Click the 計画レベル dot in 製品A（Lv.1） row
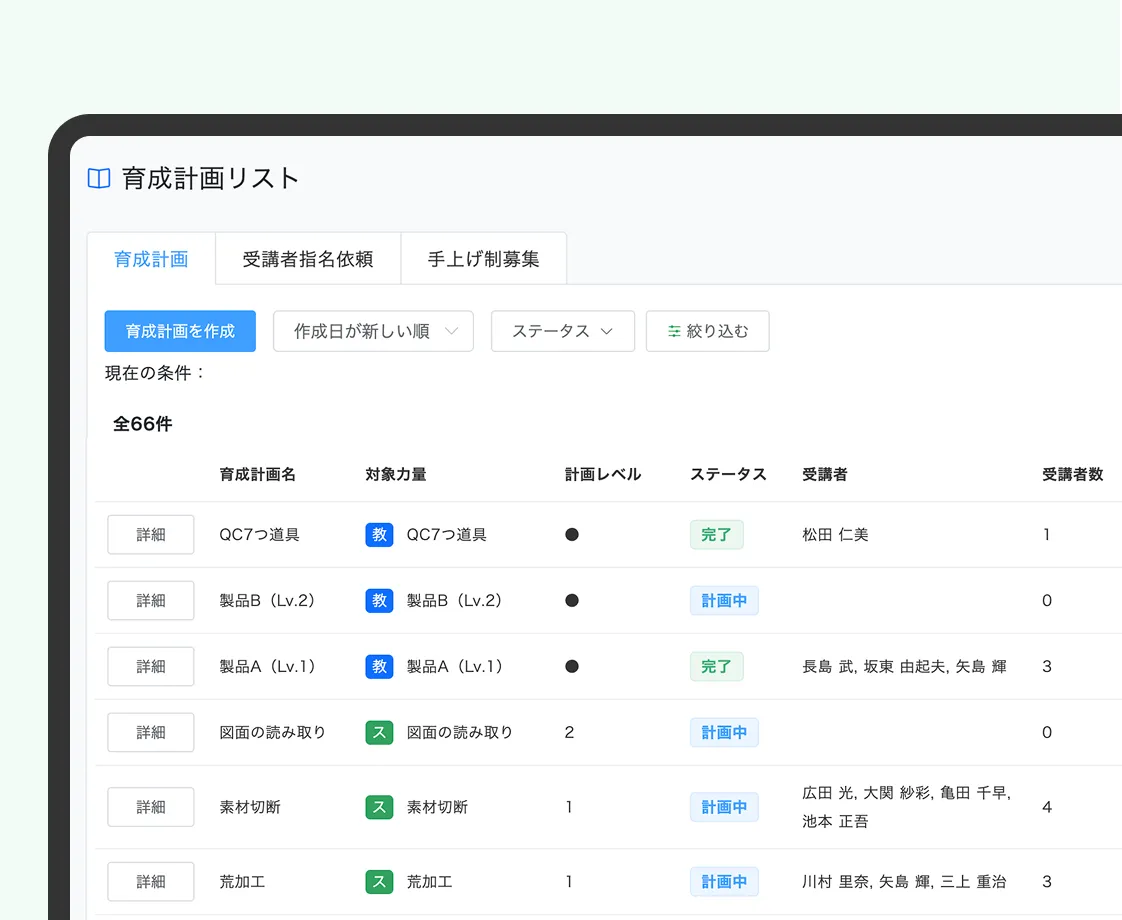This screenshot has height=920, width=1122. click(x=572, y=667)
